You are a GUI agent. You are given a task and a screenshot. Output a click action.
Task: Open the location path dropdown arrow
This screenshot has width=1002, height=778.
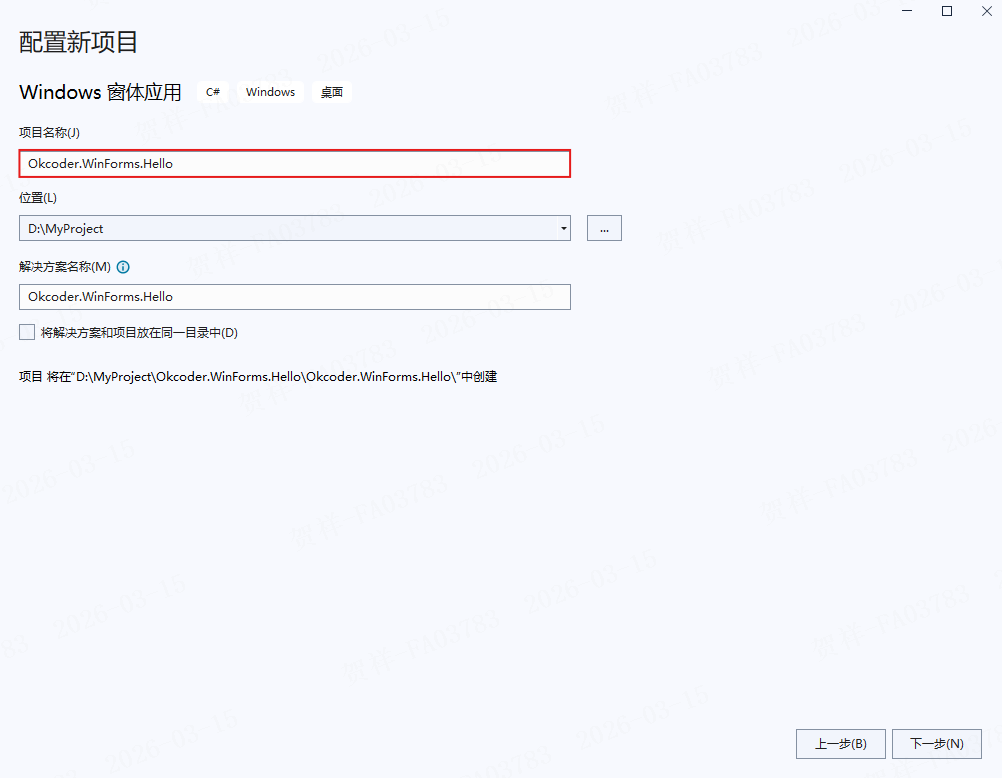(x=564, y=228)
